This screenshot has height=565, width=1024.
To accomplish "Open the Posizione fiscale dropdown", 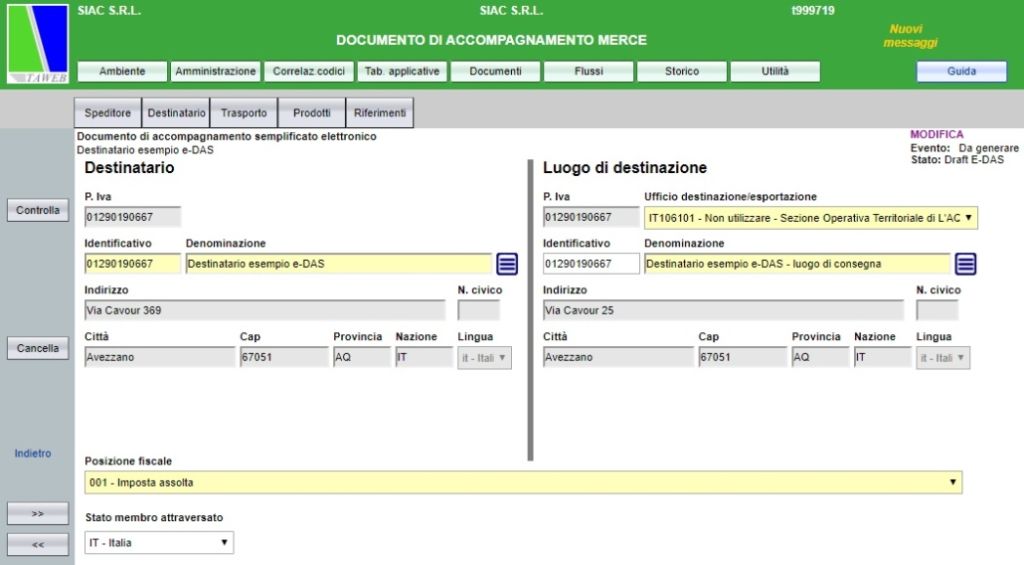I will 523,483.
